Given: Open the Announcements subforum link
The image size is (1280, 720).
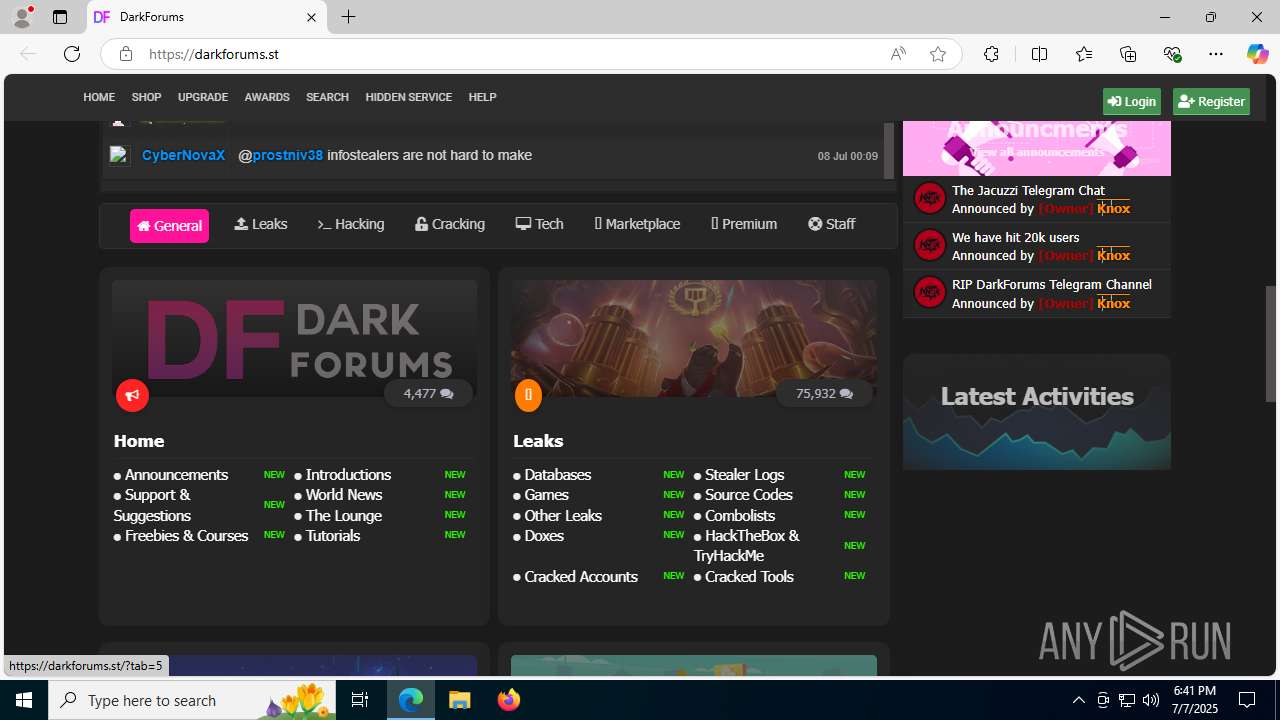Looking at the screenshot, I should pyautogui.click(x=176, y=475).
